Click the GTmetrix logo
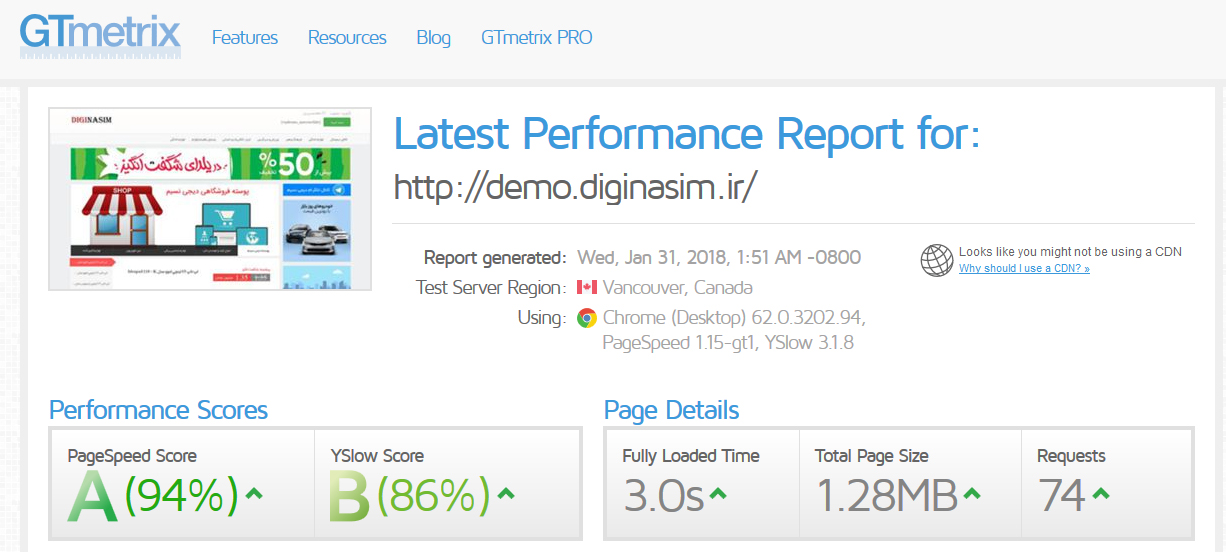Image resolution: width=1226 pixels, height=552 pixels. tap(100, 34)
